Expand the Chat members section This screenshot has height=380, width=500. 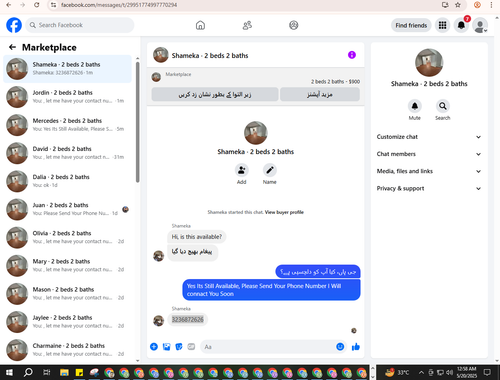click(x=429, y=154)
